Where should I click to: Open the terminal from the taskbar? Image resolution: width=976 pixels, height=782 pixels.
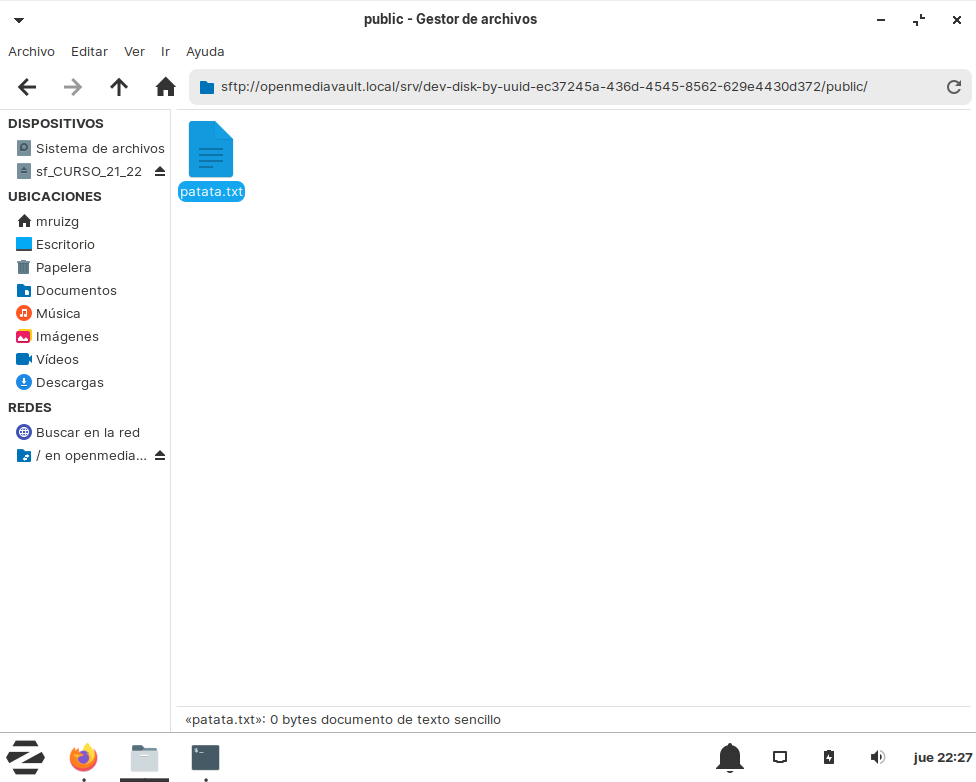(205, 758)
